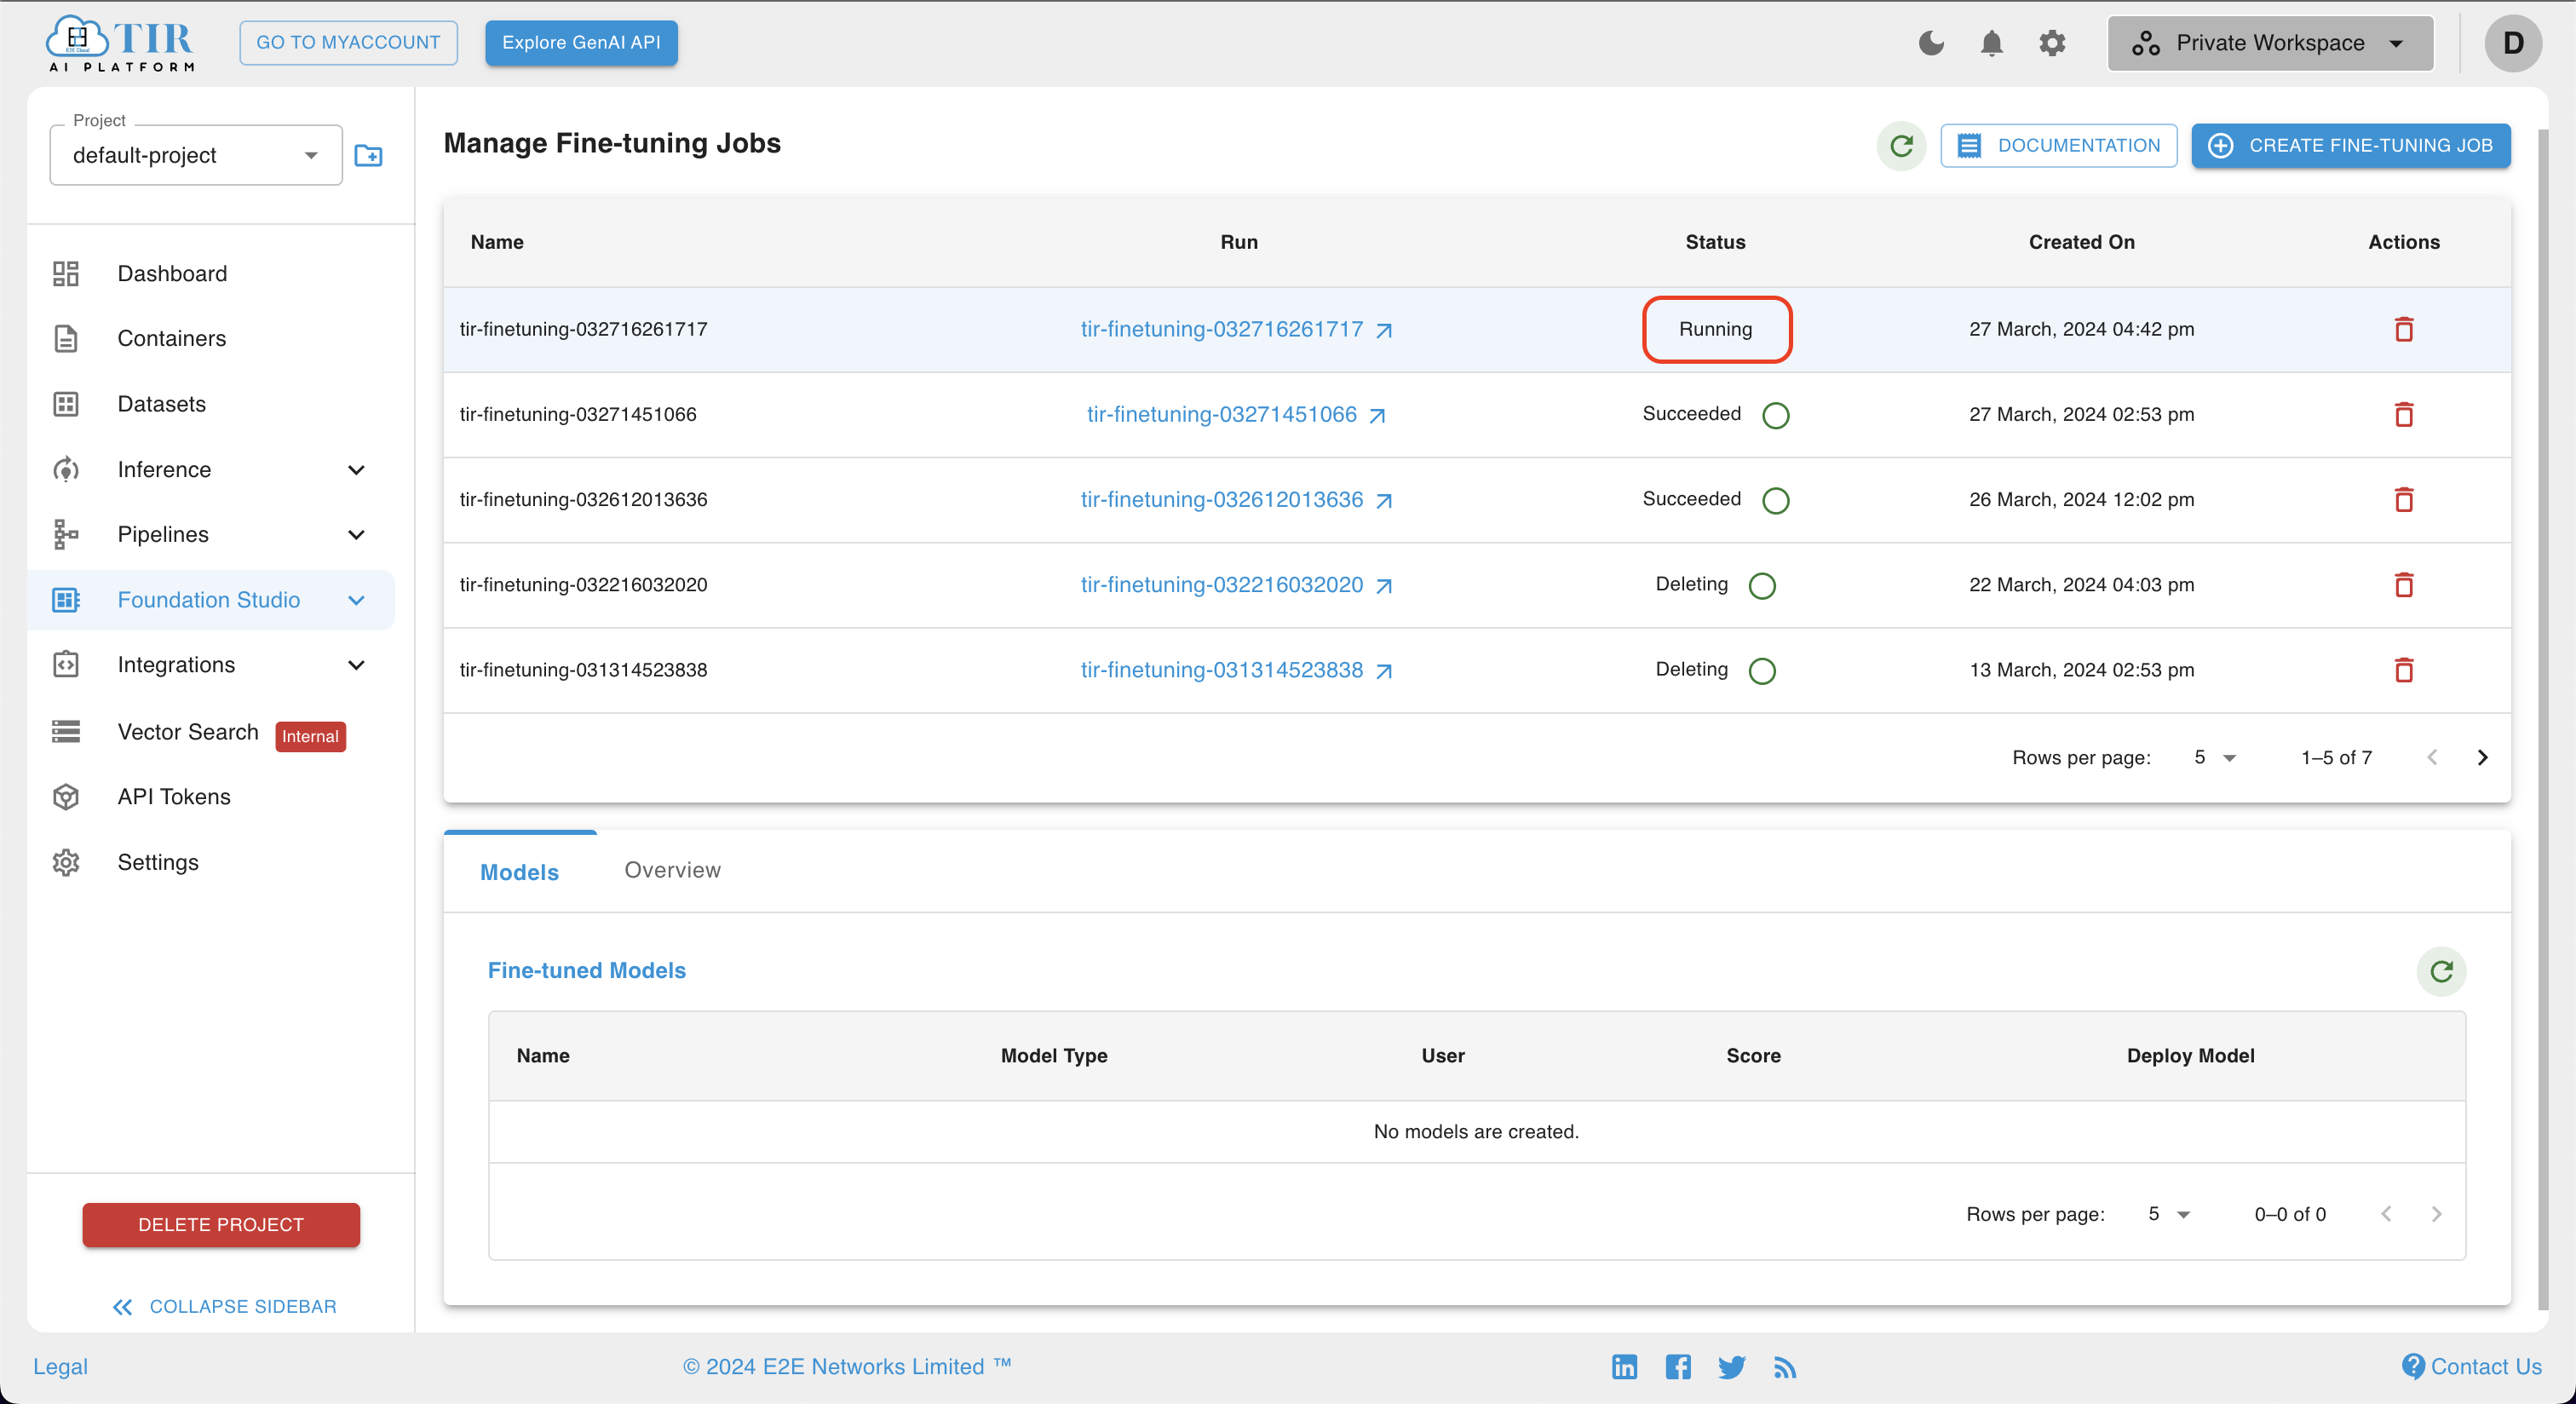Click CREATE FINE-TUNING JOB
Image resolution: width=2576 pixels, height=1404 pixels.
[x=2350, y=146]
